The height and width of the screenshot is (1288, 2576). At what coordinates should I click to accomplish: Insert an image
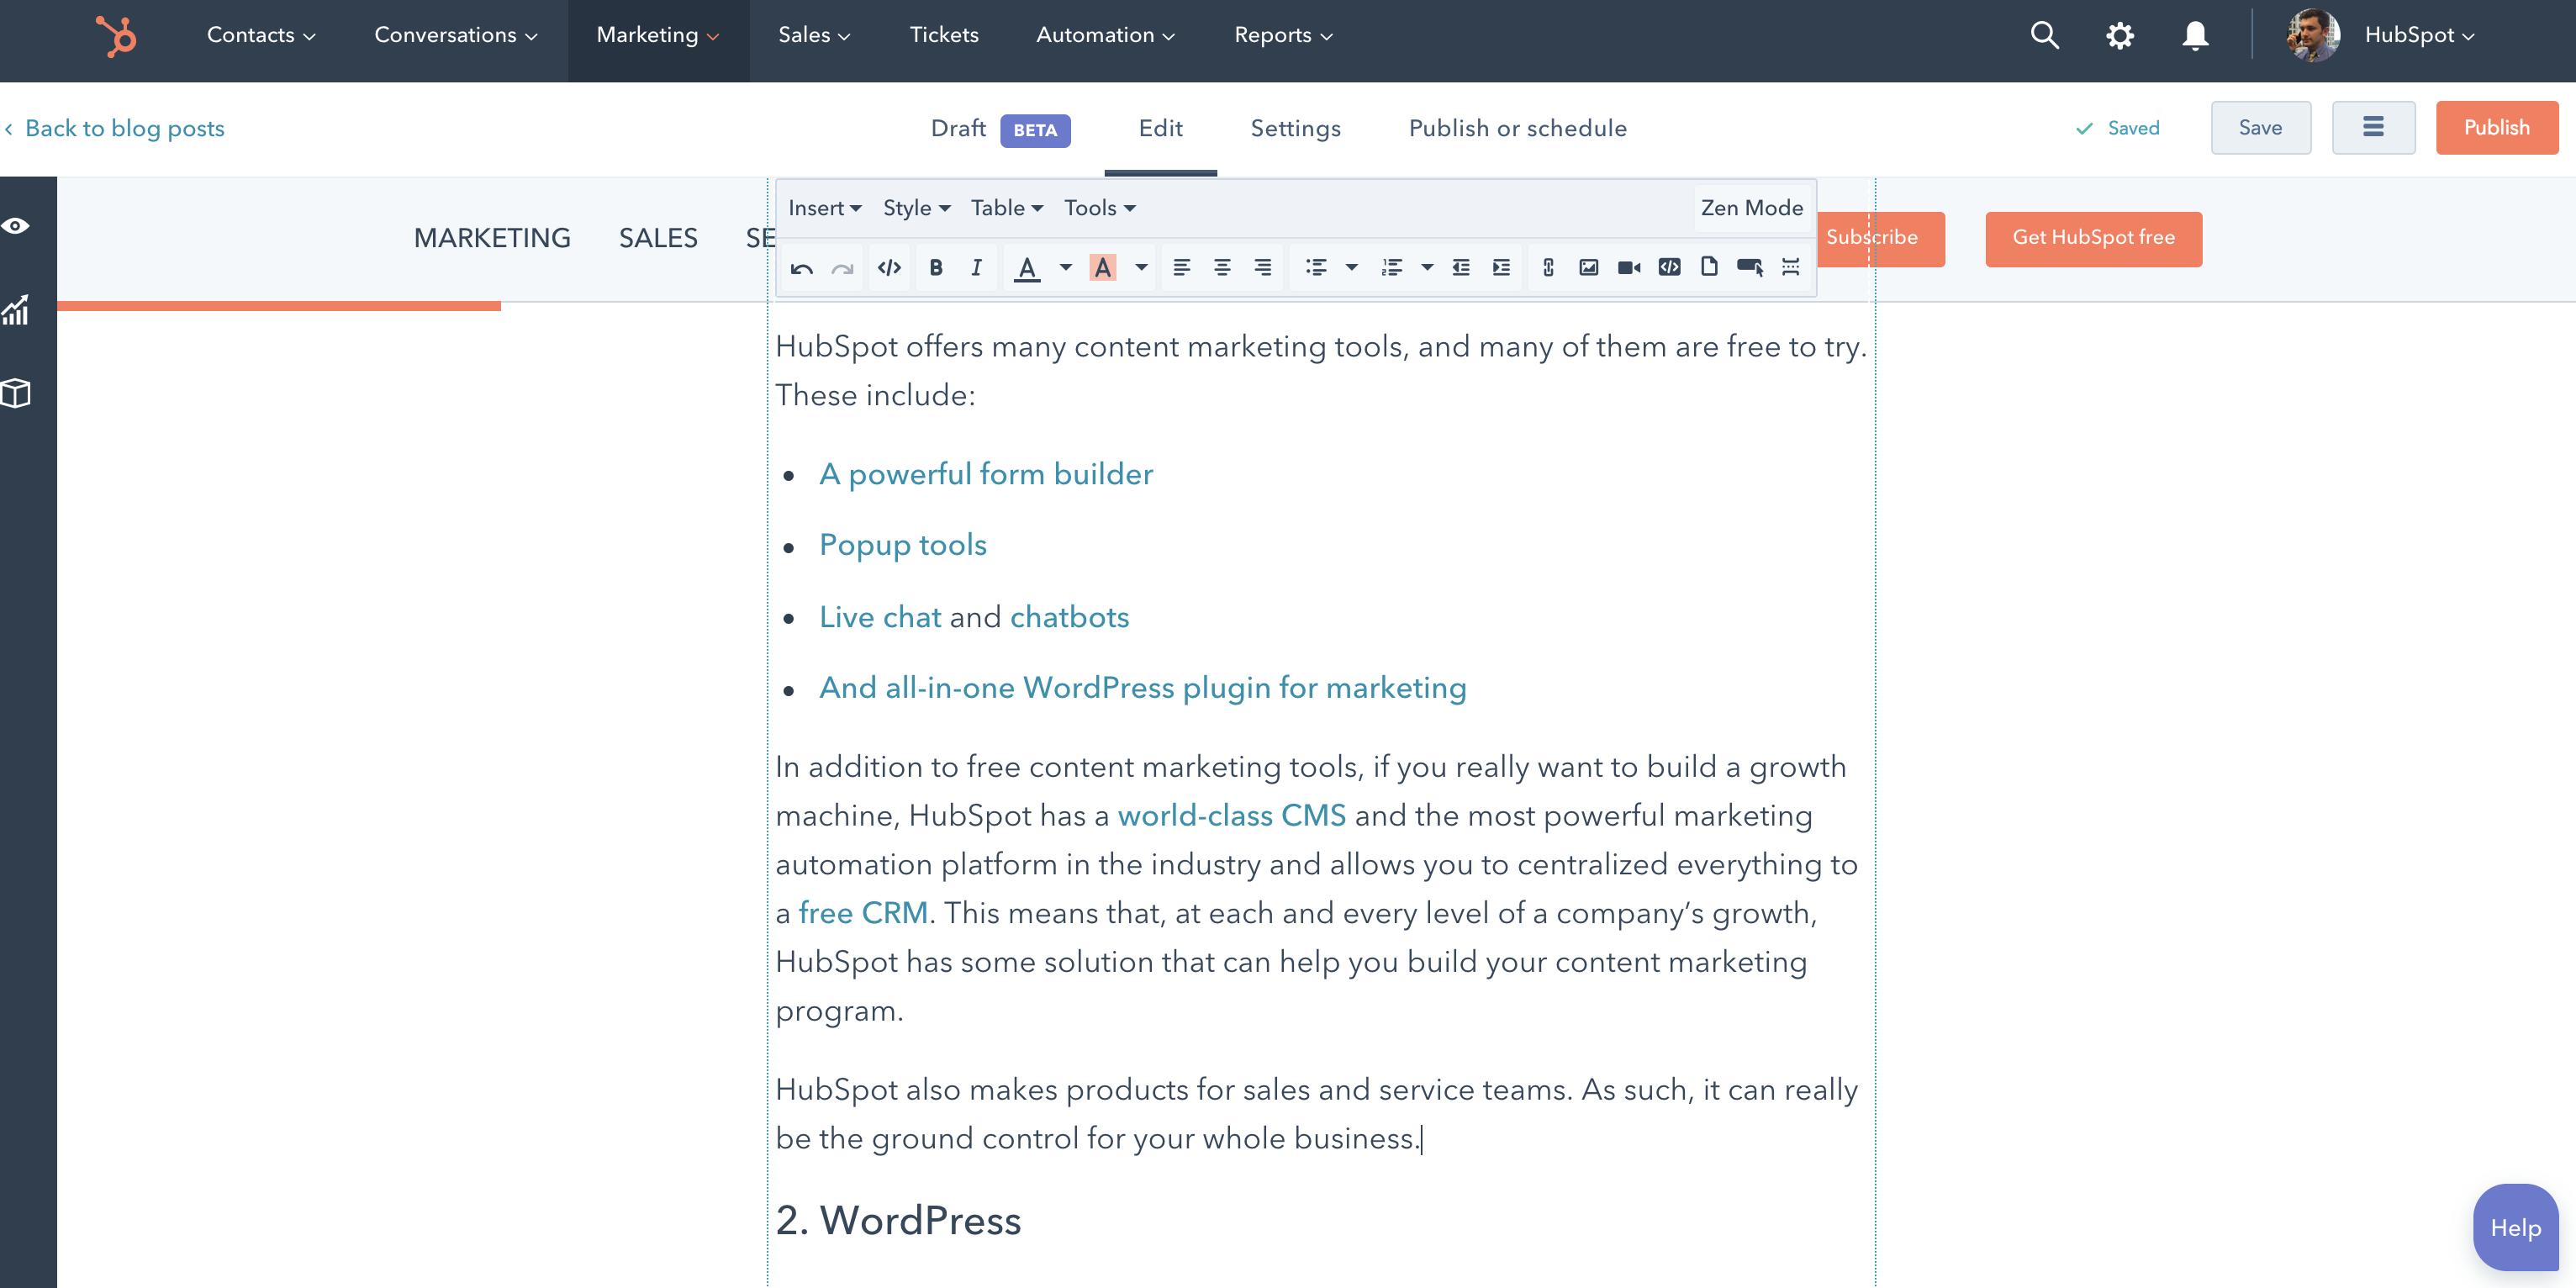tap(1588, 268)
